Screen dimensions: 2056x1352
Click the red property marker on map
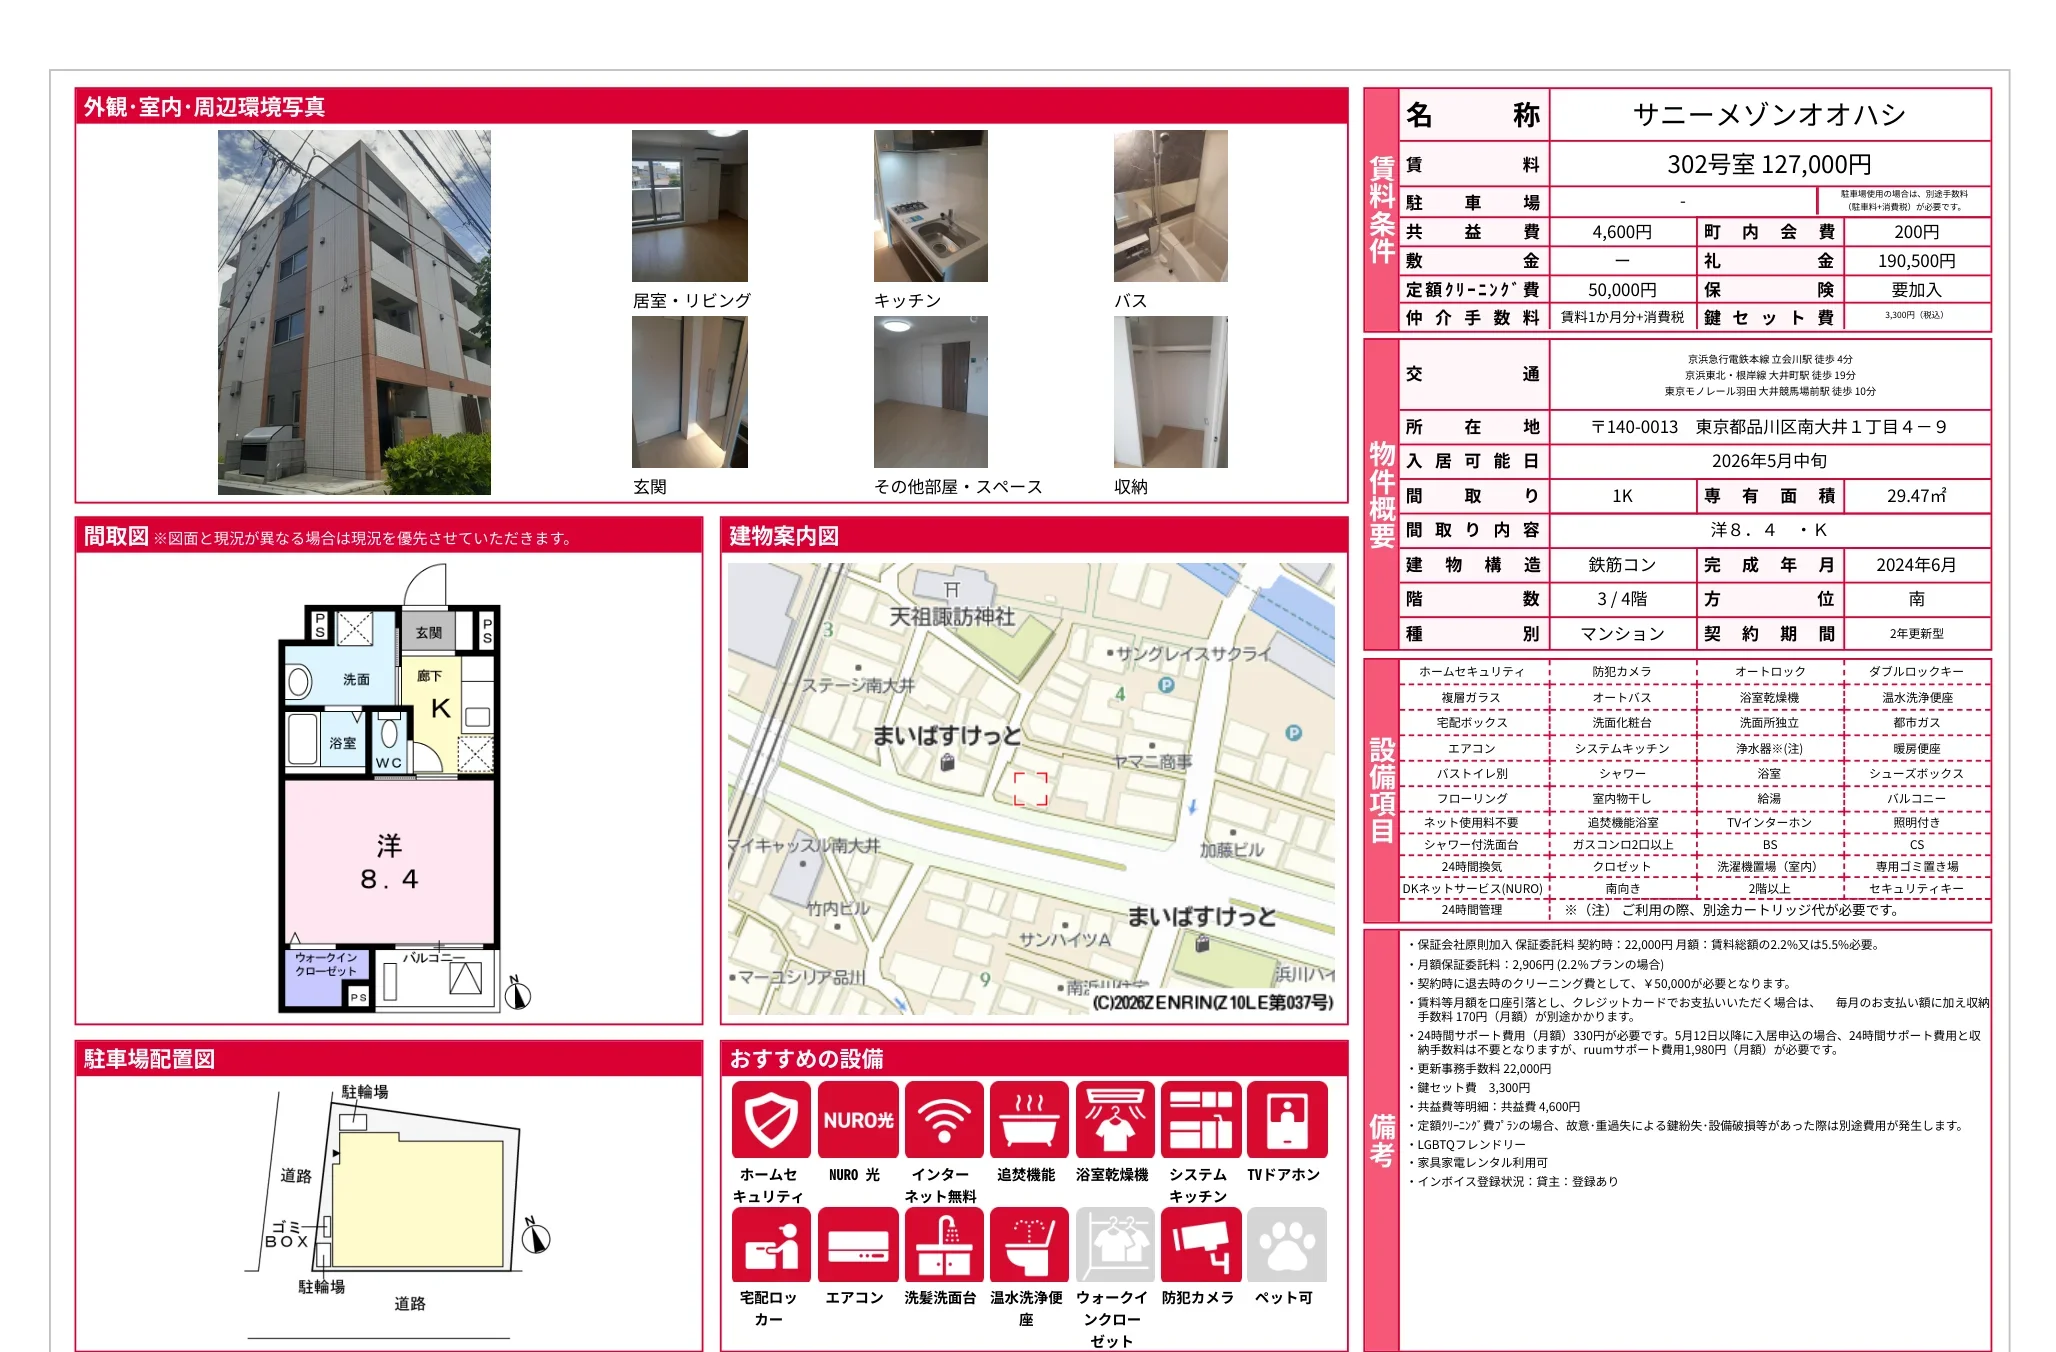[x=1030, y=789]
